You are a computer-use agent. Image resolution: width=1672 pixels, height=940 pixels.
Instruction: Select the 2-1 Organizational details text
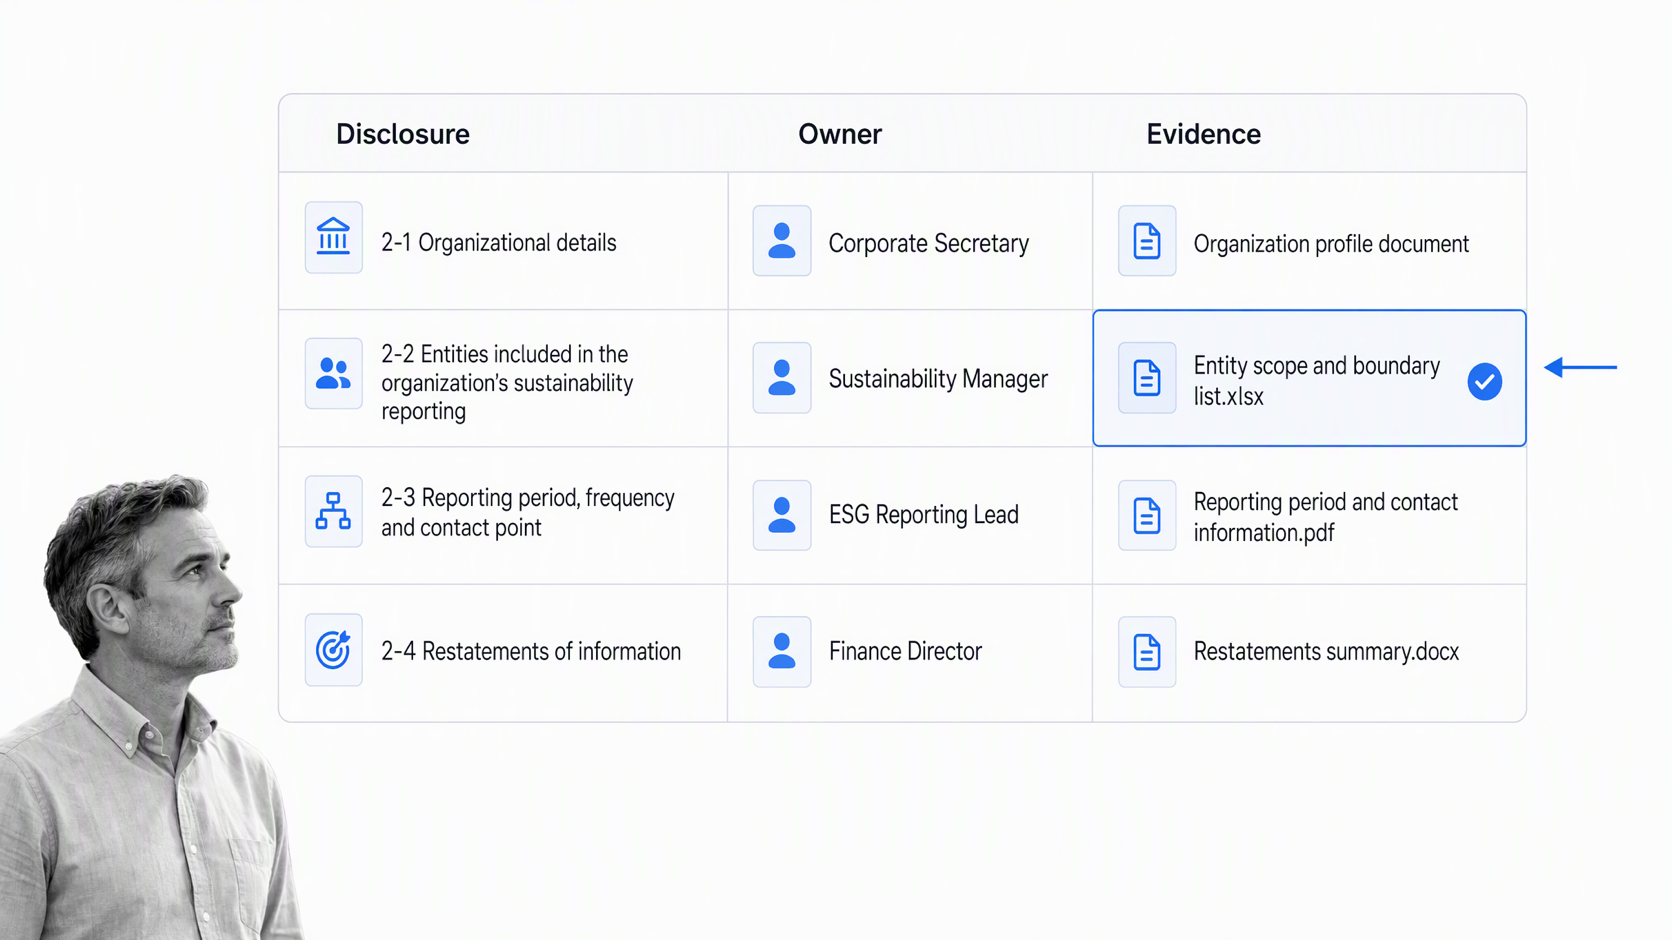[499, 242]
